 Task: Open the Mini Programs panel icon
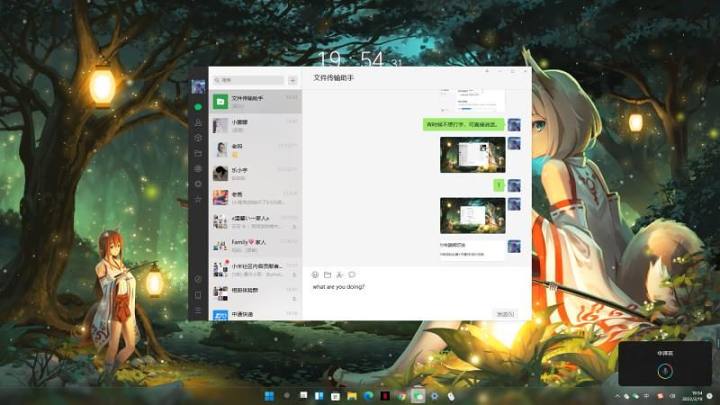(198, 279)
